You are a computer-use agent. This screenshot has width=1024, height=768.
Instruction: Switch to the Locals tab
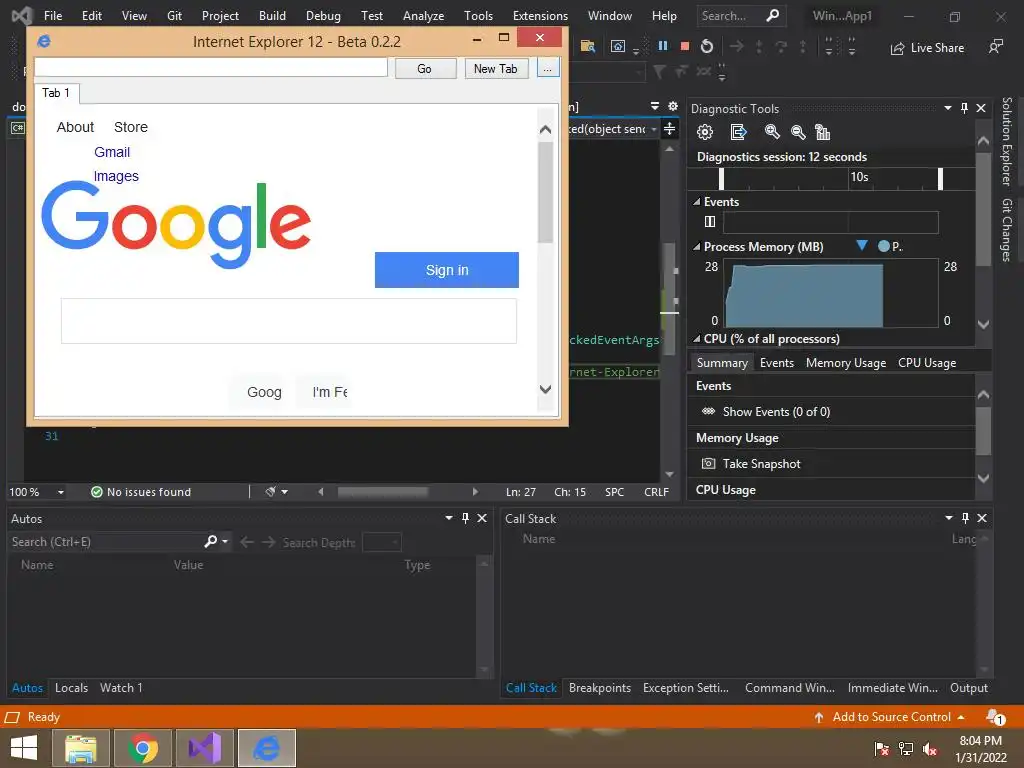click(71, 688)
